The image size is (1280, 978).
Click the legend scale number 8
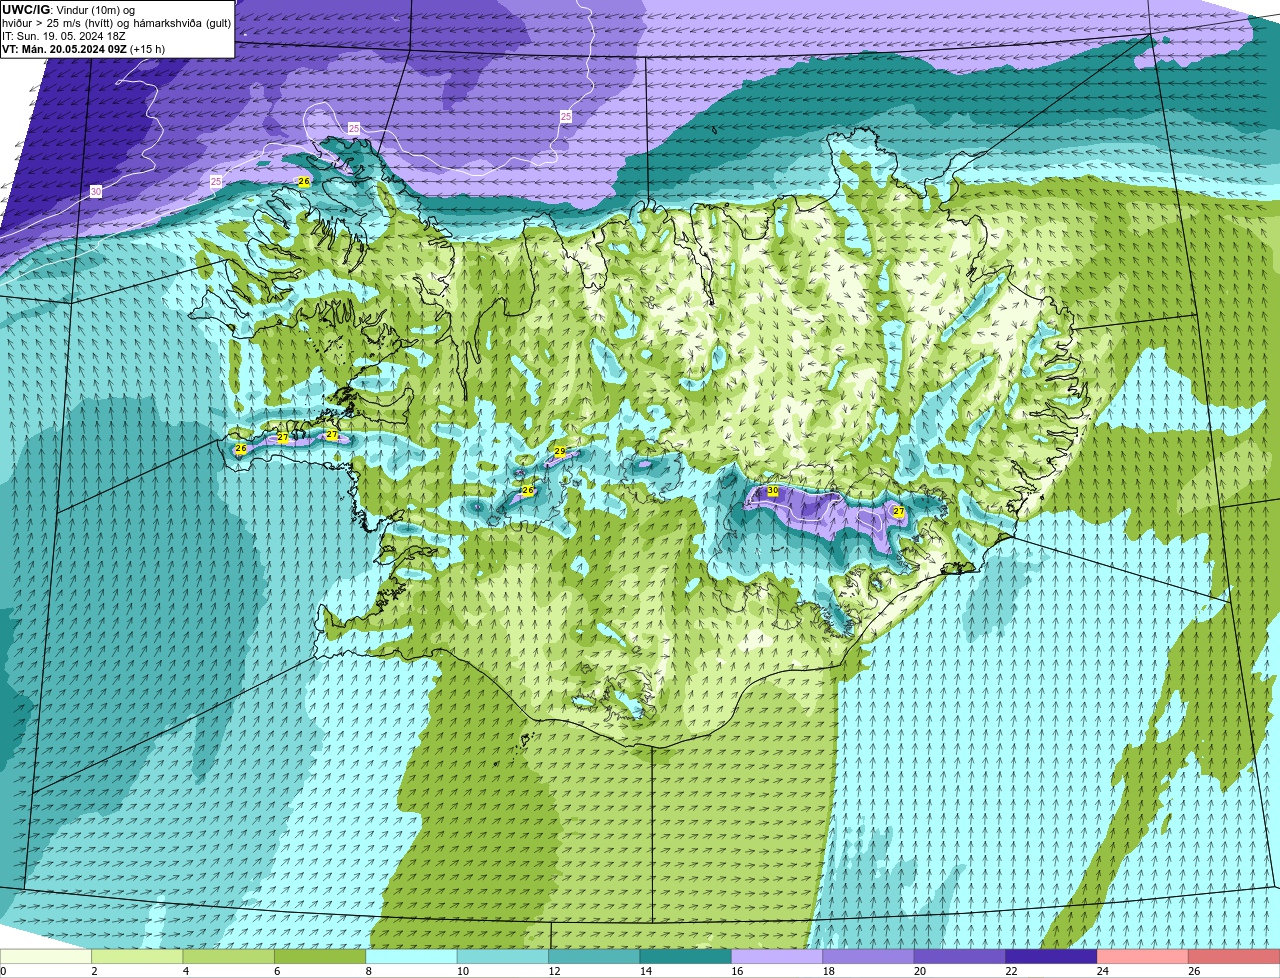coord(368,970)
